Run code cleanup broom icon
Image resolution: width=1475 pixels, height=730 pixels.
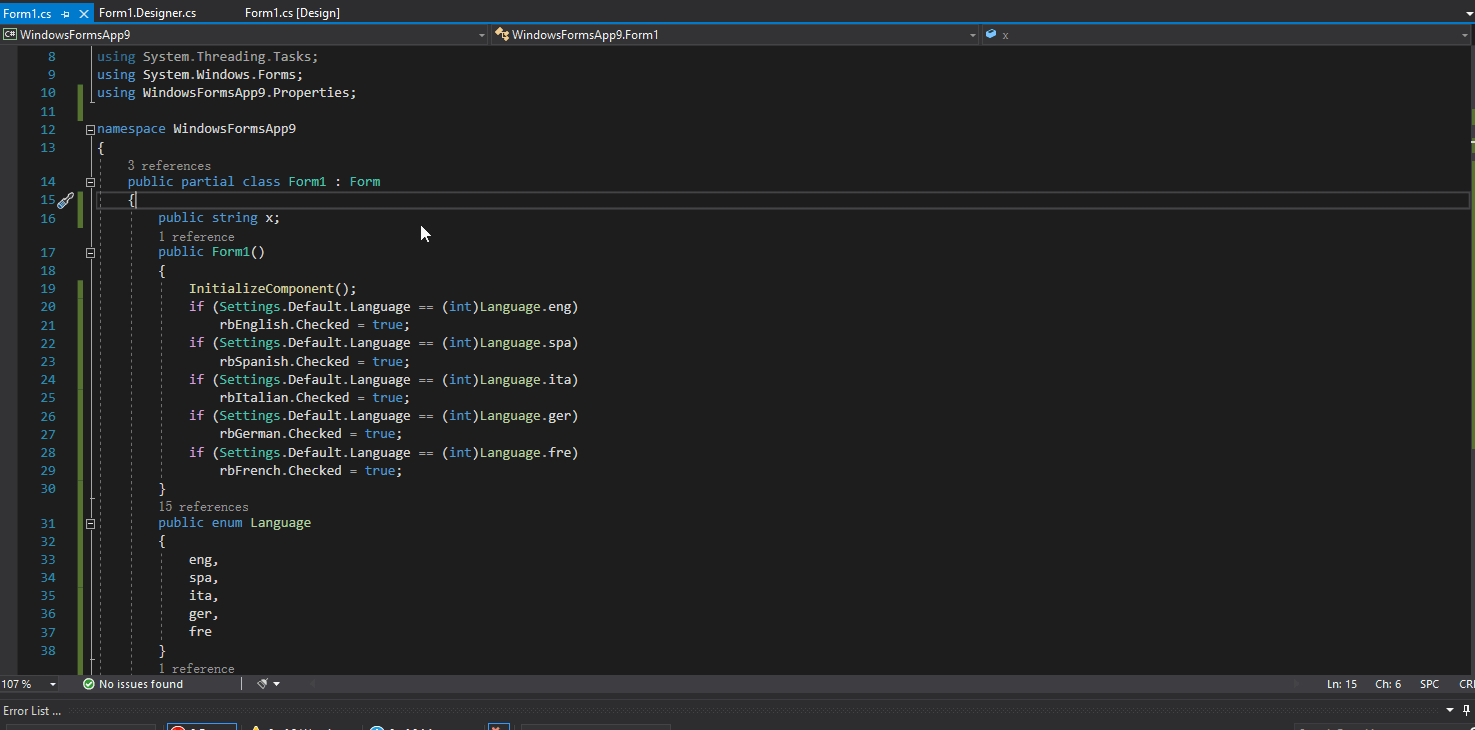pyautogui.click(x=262, y=684)
